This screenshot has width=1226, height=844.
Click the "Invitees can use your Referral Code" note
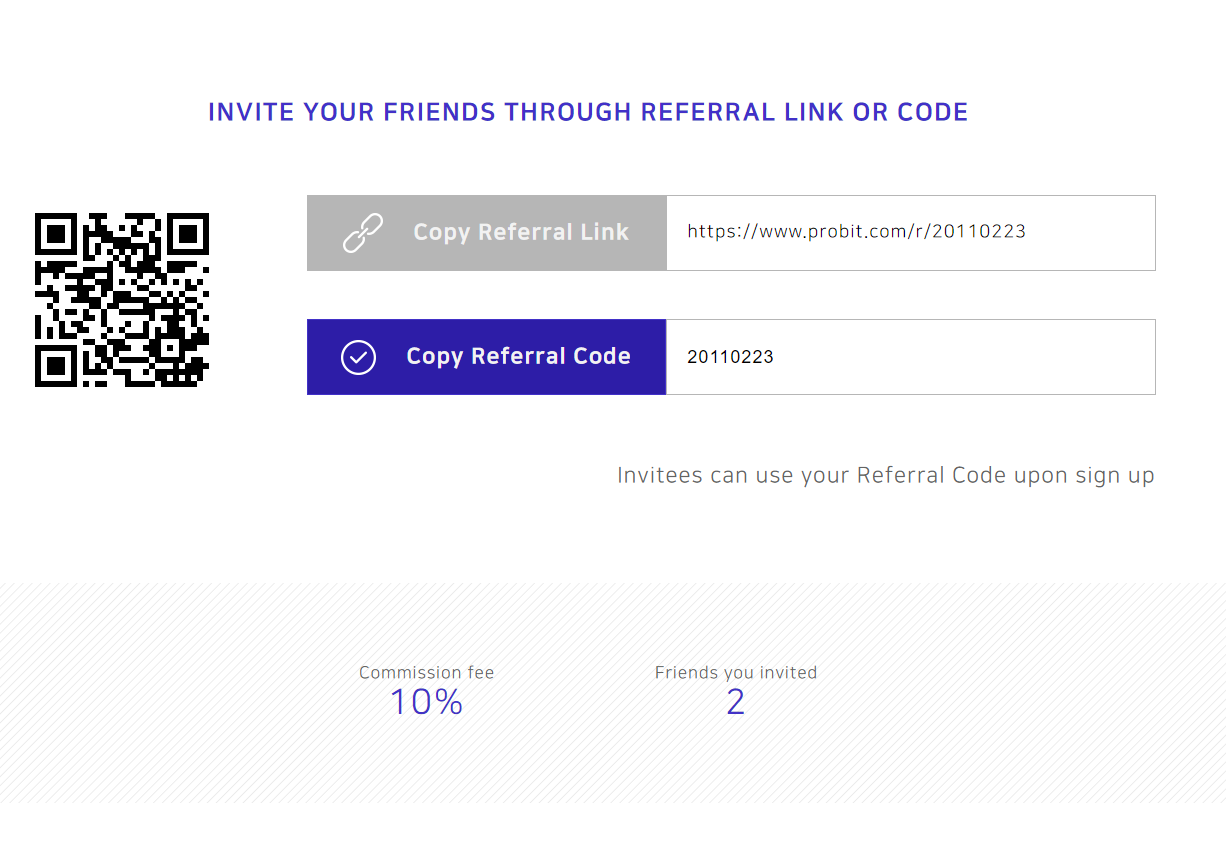tap(886, 475)
